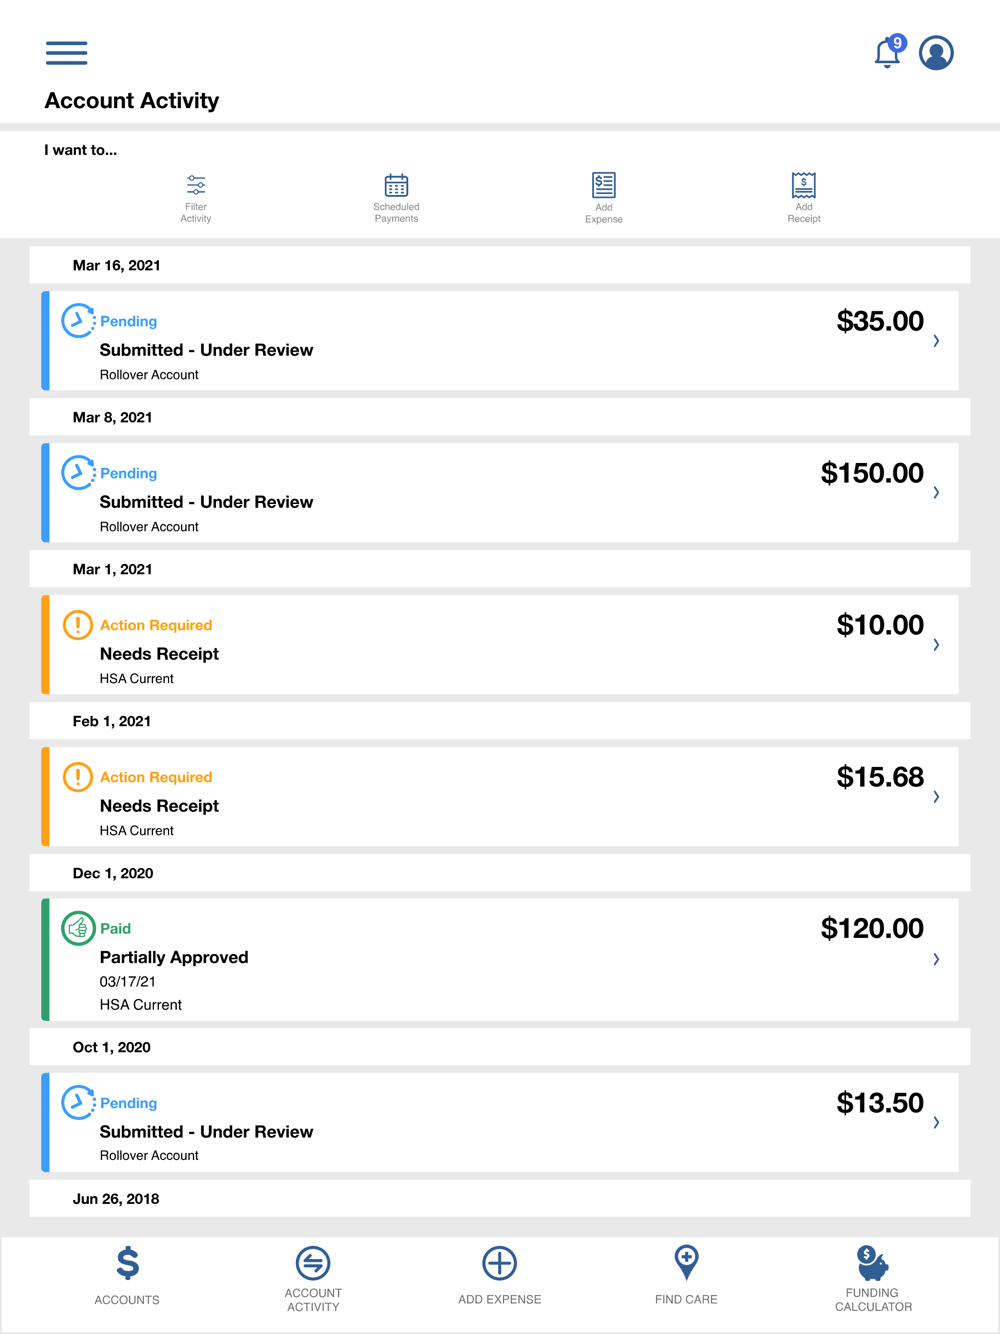Click Pending clock icon on $35.00 claim

point(78,321)
